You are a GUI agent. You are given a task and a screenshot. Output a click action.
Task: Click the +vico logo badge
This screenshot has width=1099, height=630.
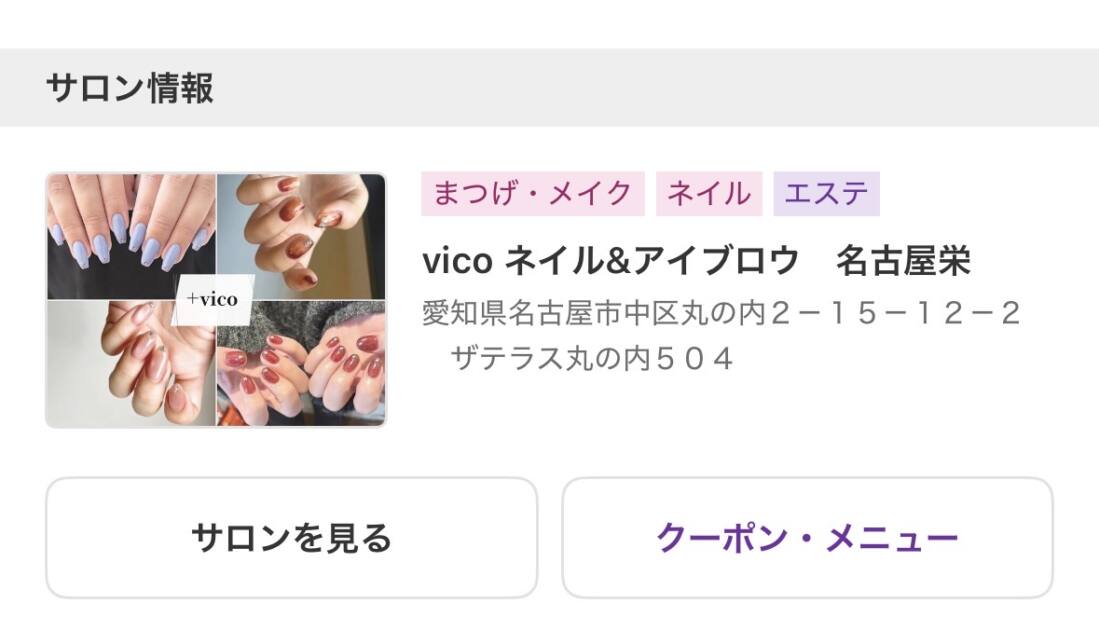212,300
